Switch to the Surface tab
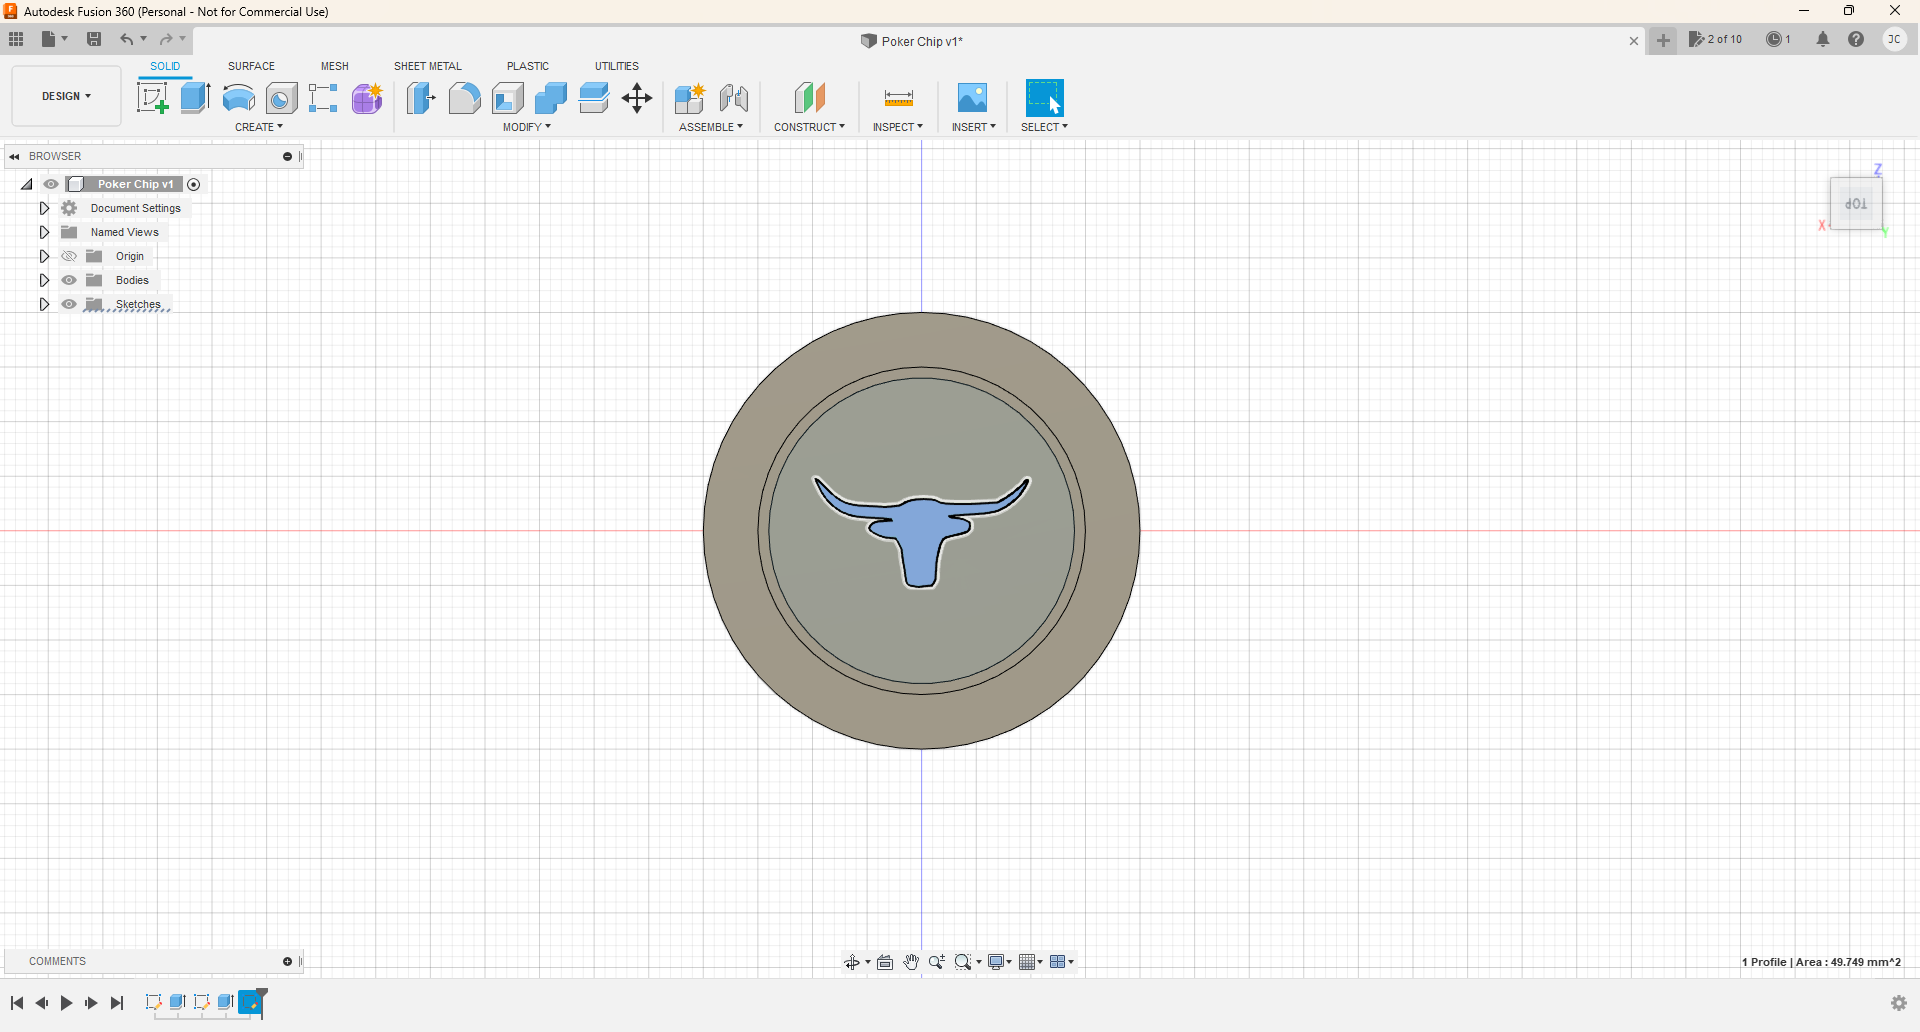 pos(251,66)
